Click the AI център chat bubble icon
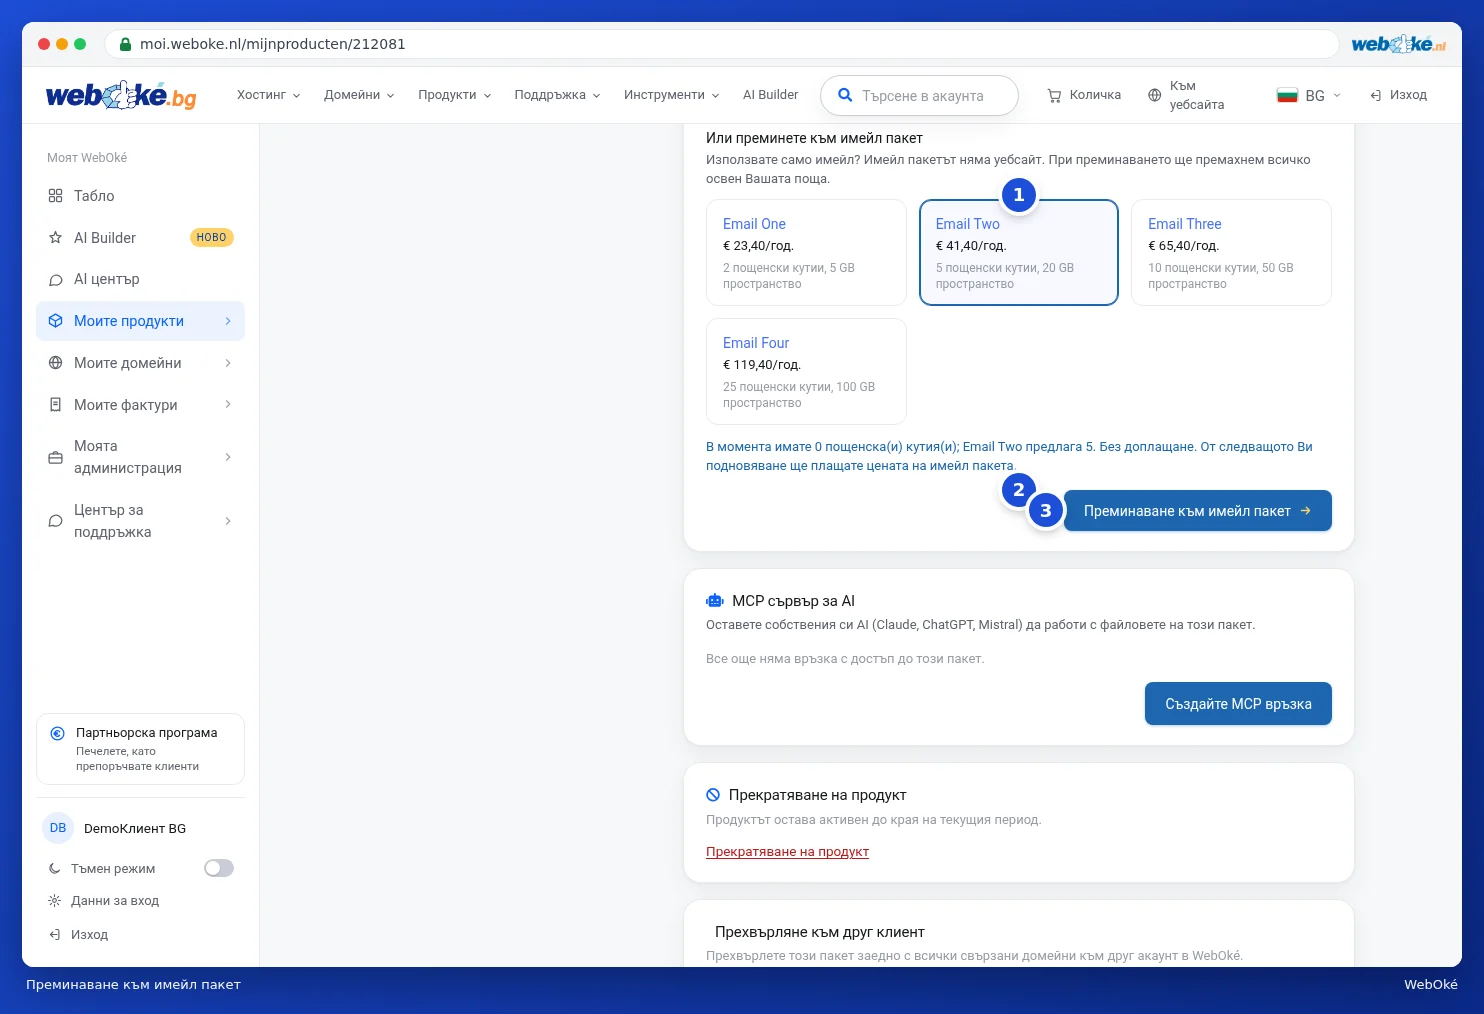Image resolution: width=1484 pixels, height=1014 pixels. coord(55,280)
